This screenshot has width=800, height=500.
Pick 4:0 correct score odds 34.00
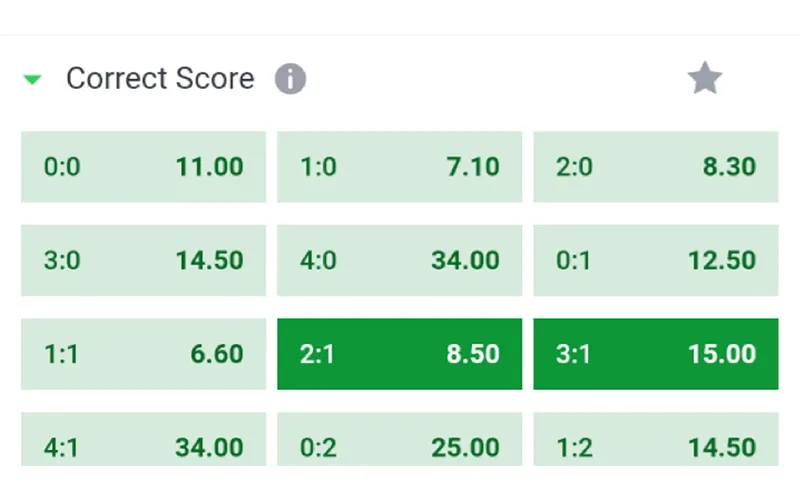(399, 260)
